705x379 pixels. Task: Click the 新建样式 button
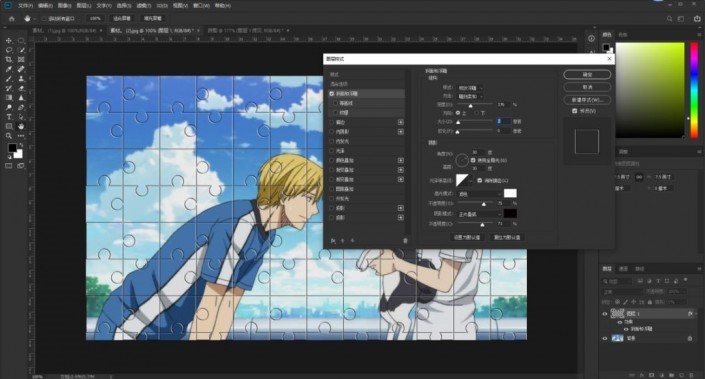point(587,99)
